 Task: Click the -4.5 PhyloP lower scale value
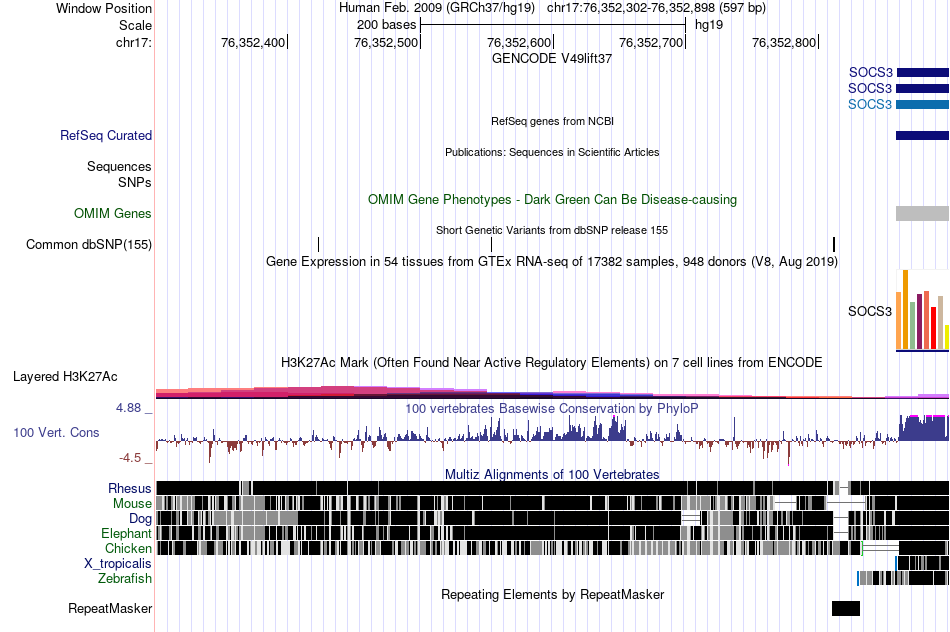pyautogui.click(x=130, y=458)
